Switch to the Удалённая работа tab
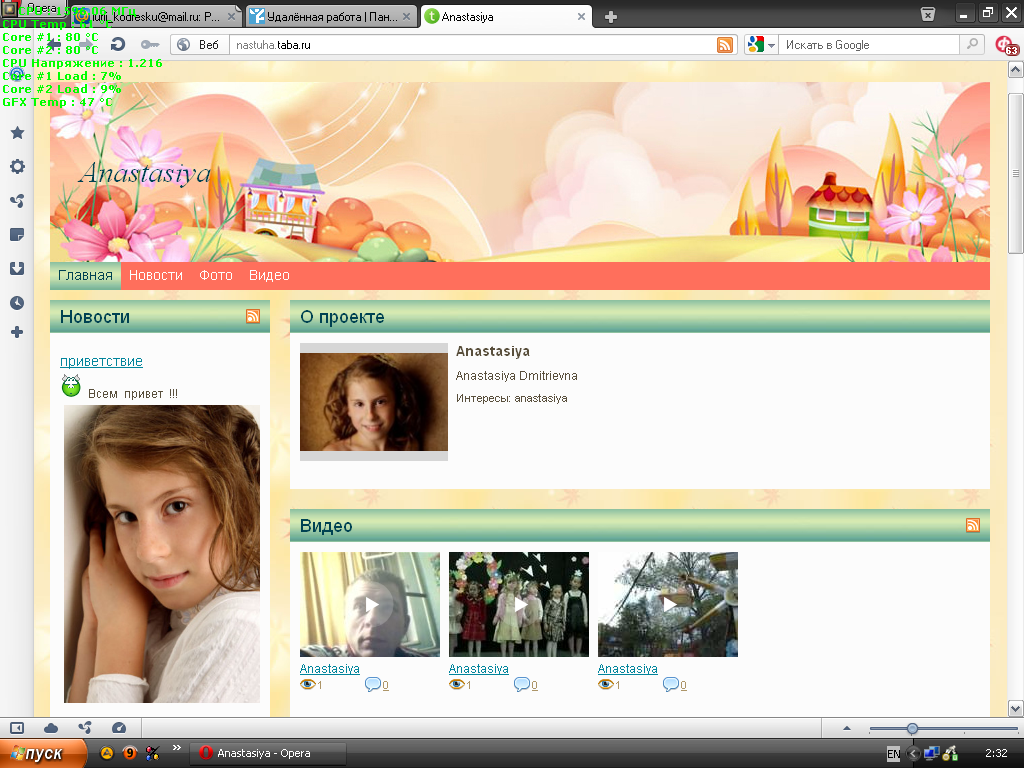This screenshot has height=768, width=1024. click(331, 17)
